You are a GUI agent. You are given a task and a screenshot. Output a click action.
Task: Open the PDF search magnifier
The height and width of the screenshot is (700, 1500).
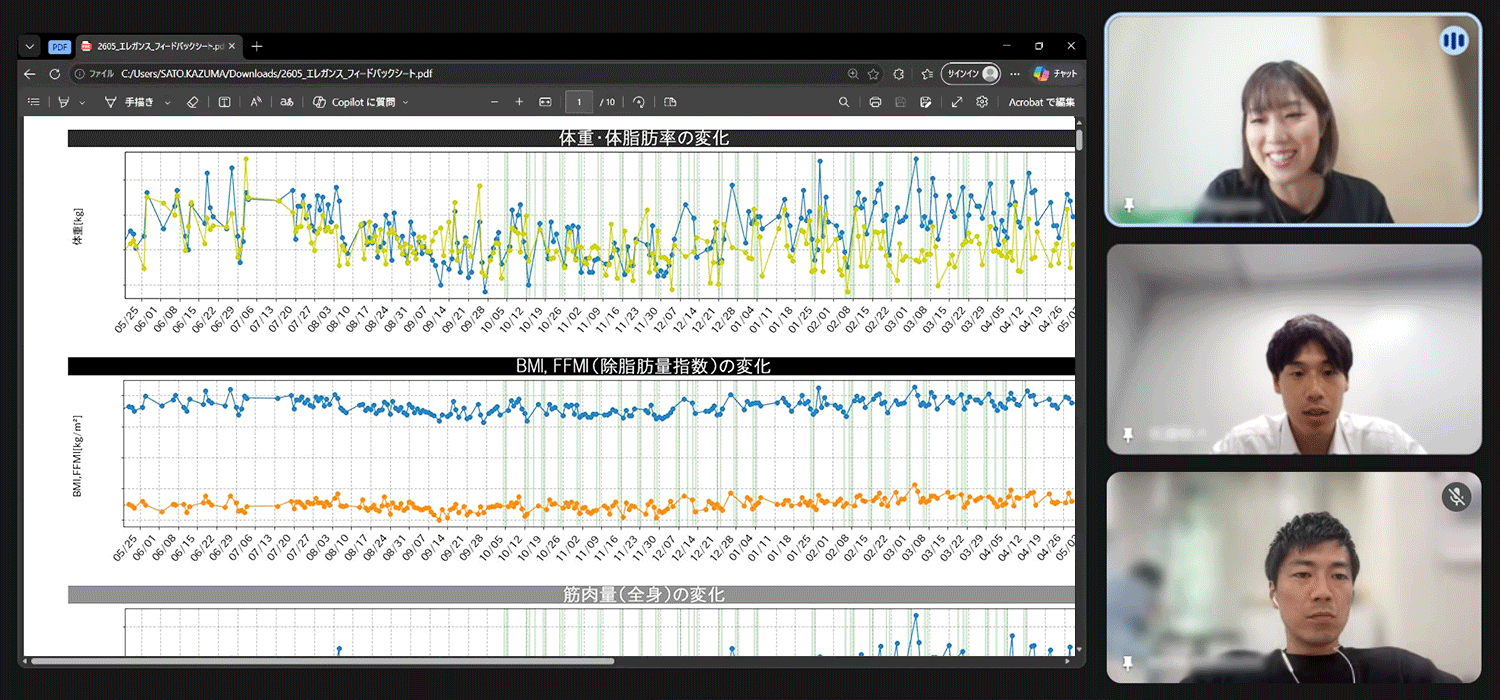(x=844, y=102)
